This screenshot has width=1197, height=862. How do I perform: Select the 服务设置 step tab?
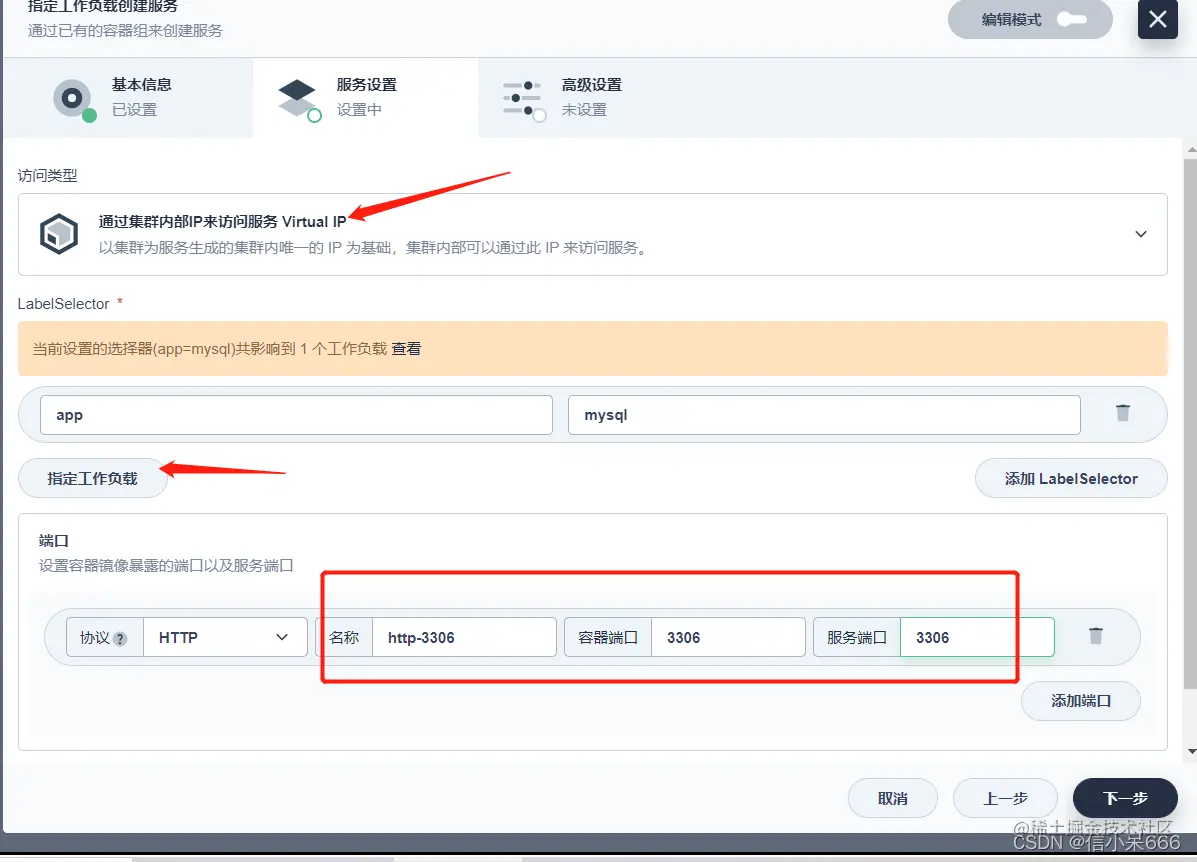pos(366,98)
